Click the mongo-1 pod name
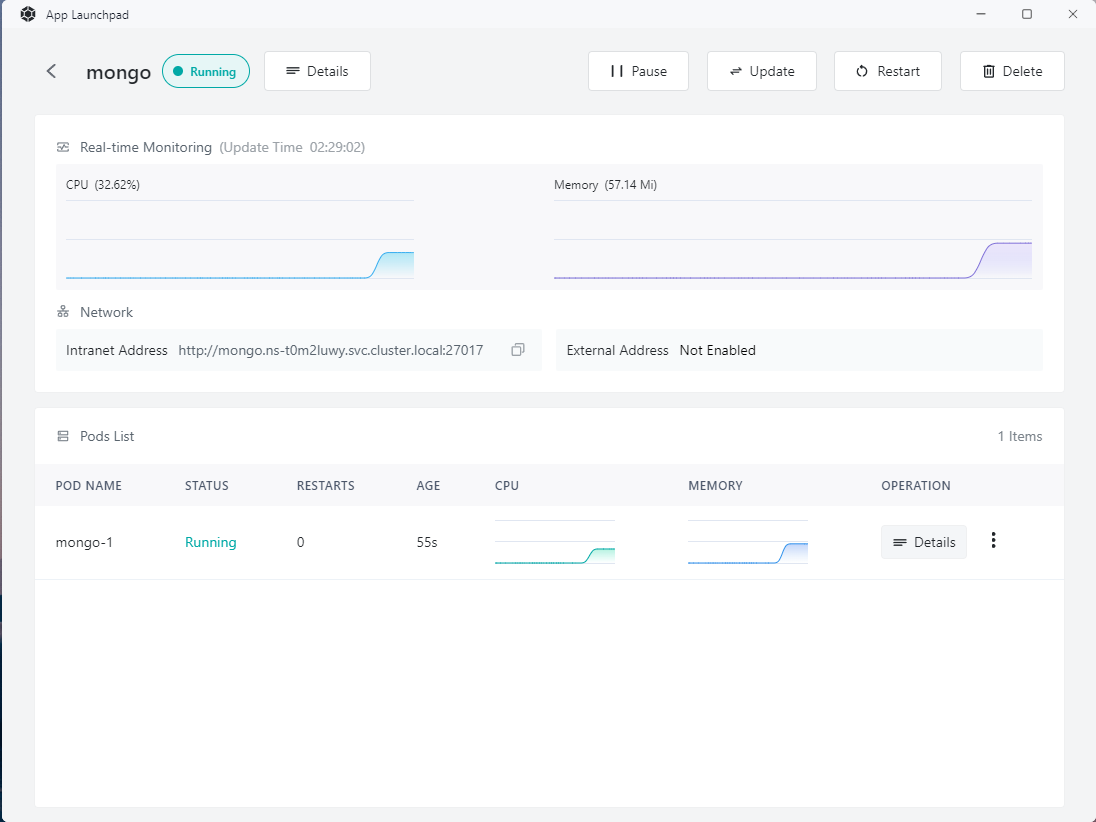This screenshot has height=822, width=1096. [x=84, y=542]
